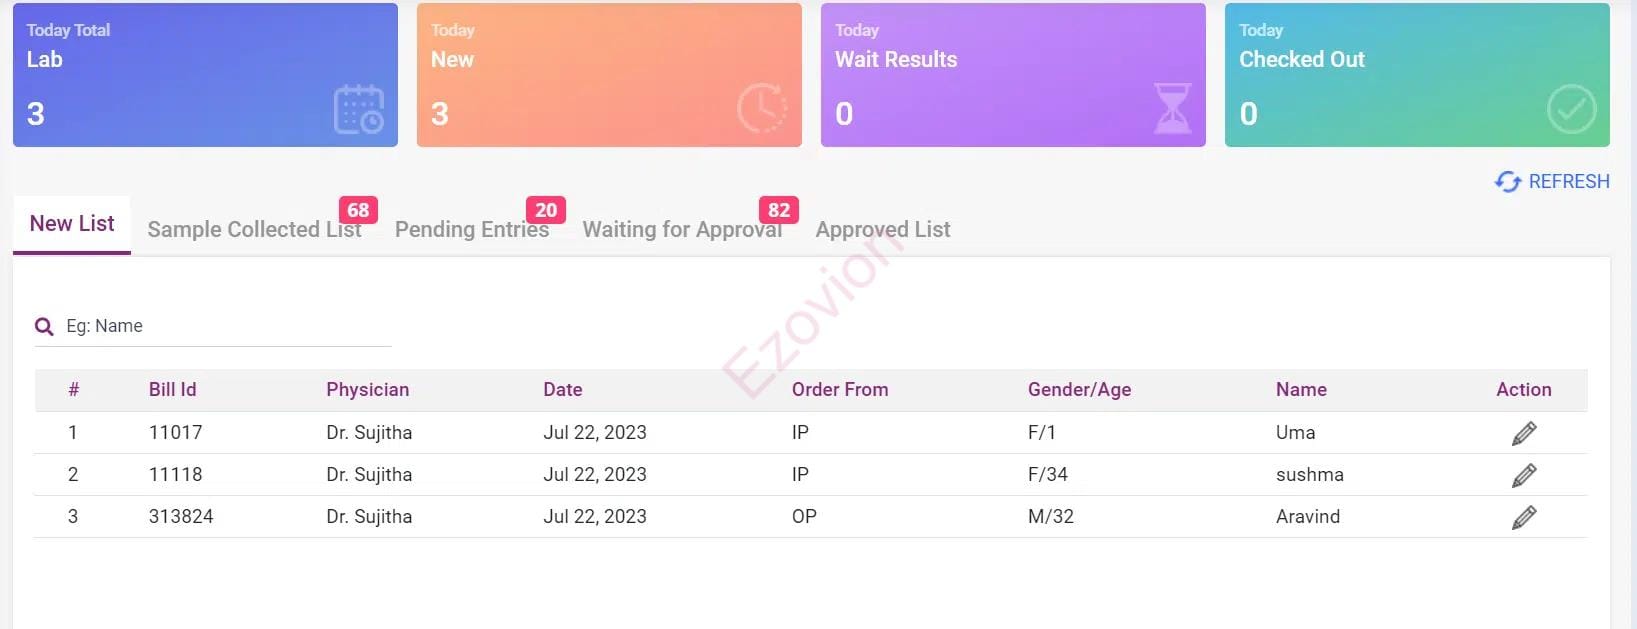Open the Today Wait Results card
The height and width of the screenshot is (629, 1637).
pyautogui.click(x=1012, y=75)
